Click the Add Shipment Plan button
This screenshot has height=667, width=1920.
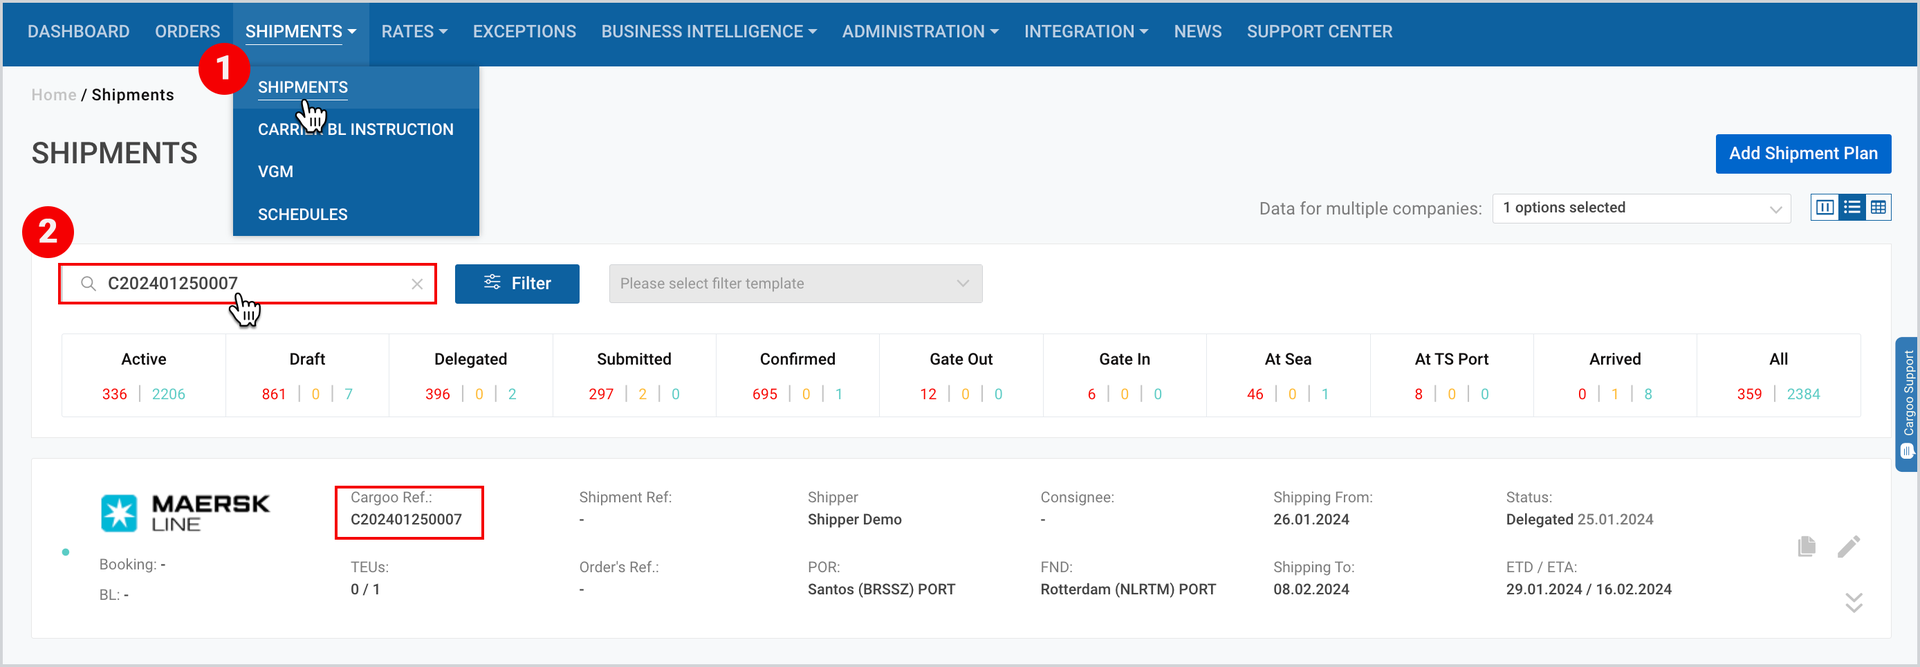[1803, 154]
